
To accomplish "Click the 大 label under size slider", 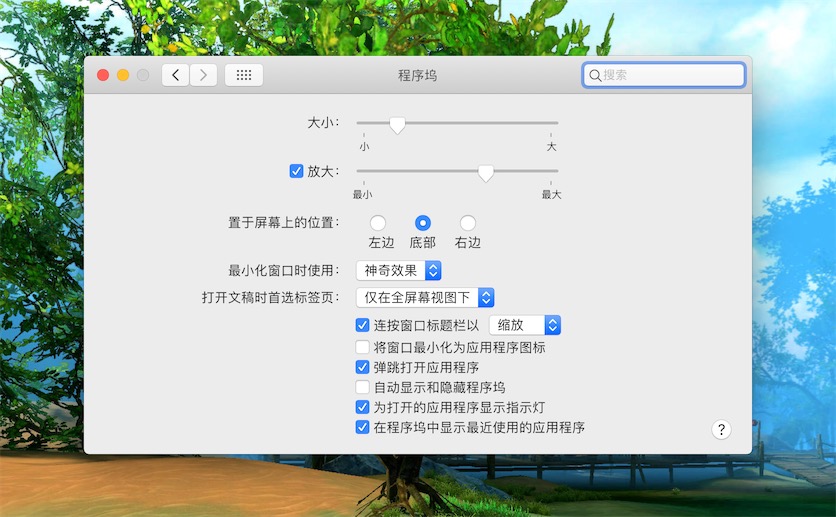I will point(551,147).
